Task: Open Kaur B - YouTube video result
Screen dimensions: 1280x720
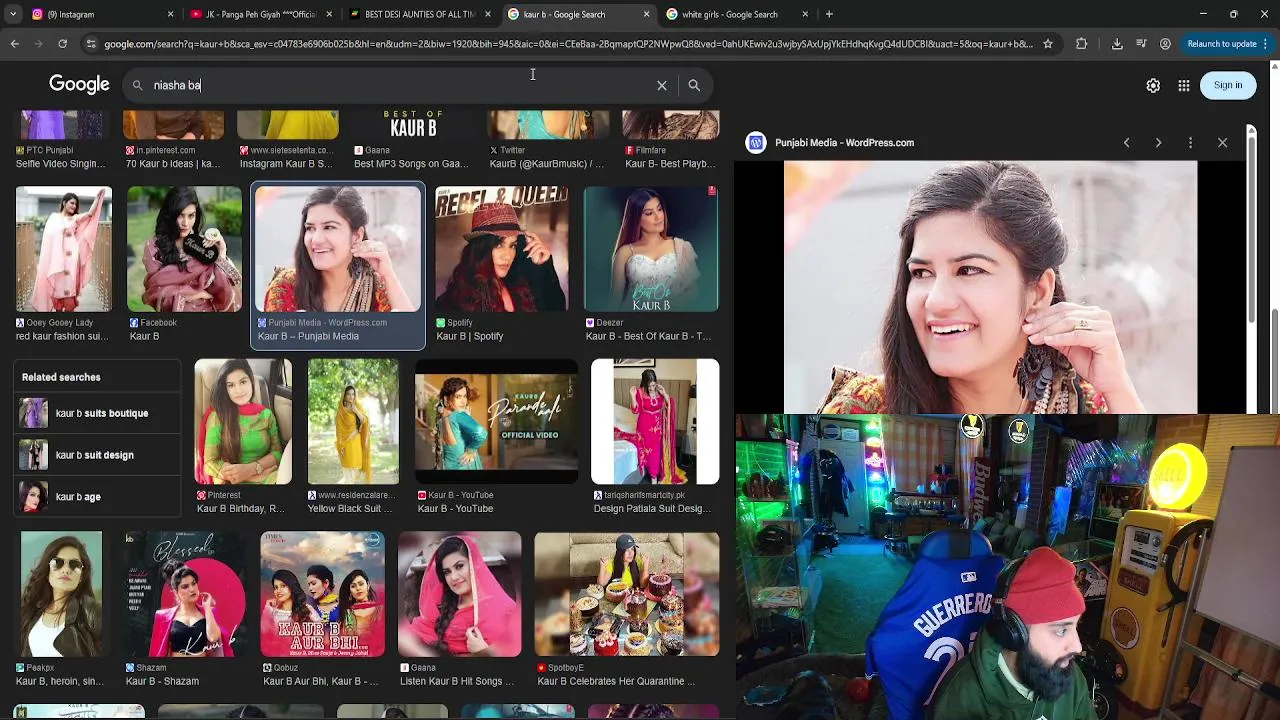Action: pyautogui.click(x=496, y=422)
